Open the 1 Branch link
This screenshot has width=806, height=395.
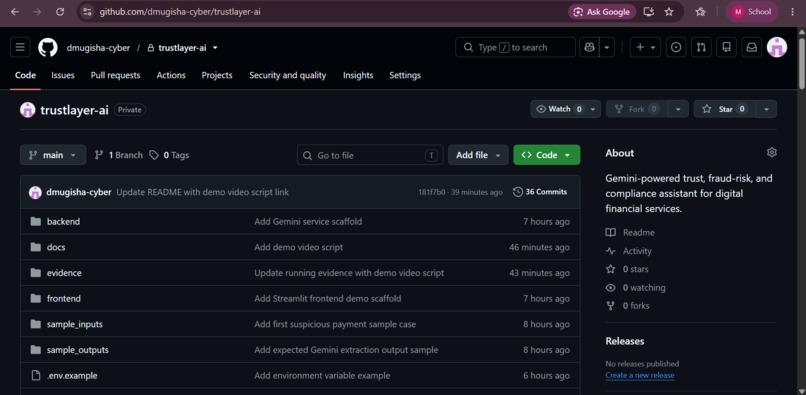pos(119,155)
